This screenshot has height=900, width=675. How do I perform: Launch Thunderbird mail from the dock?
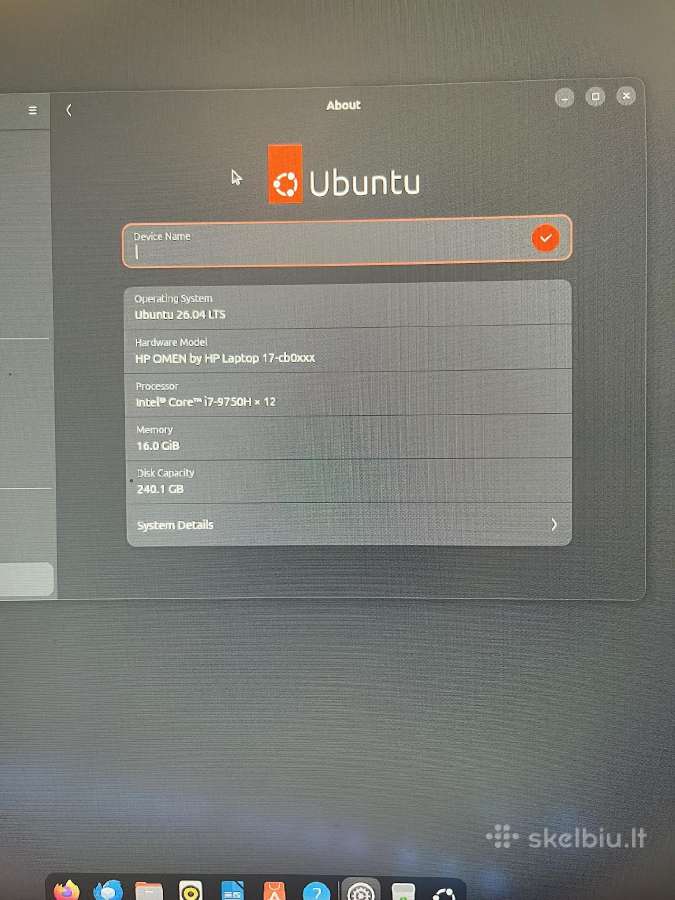coord(108,890)
